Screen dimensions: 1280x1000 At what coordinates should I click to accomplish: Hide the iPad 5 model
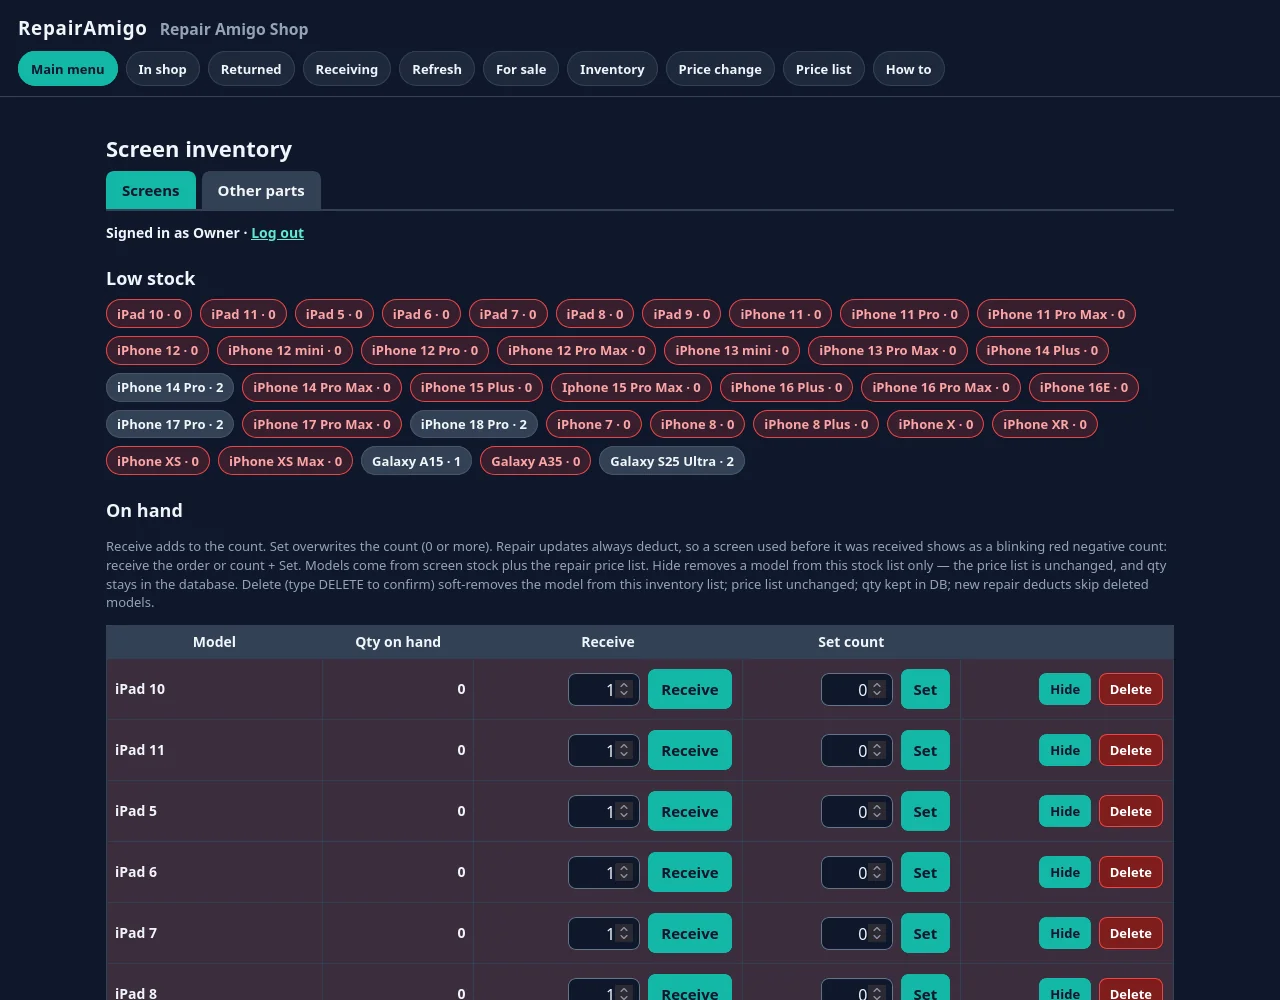[x=1065, y=811]
